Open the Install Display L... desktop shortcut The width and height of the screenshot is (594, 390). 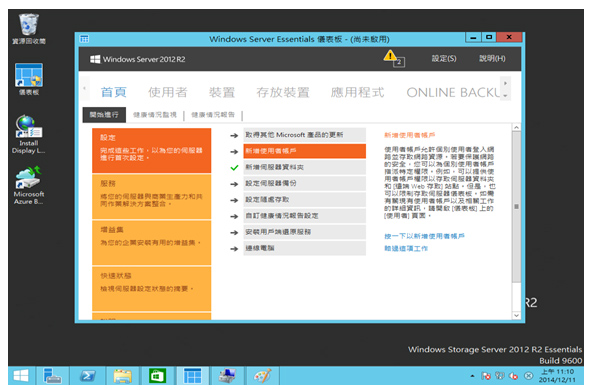29,134
